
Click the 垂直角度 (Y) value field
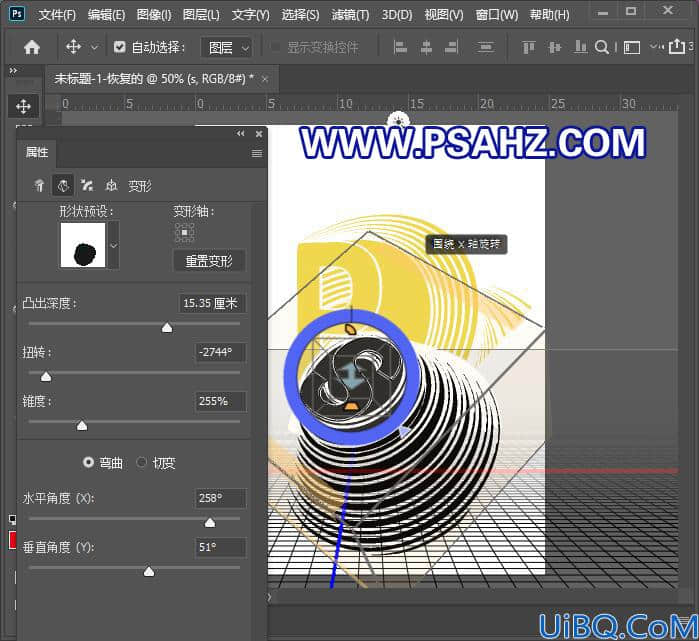coord(220,547)
